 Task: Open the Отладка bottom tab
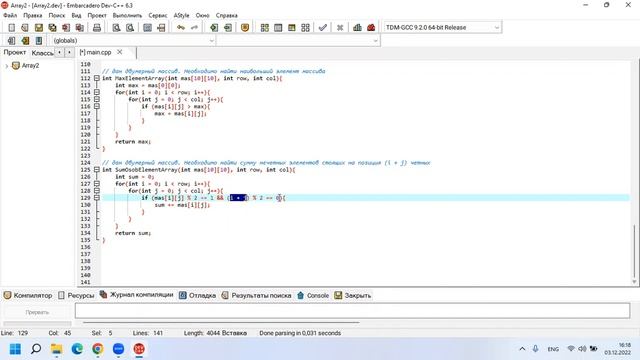(198, 296)
